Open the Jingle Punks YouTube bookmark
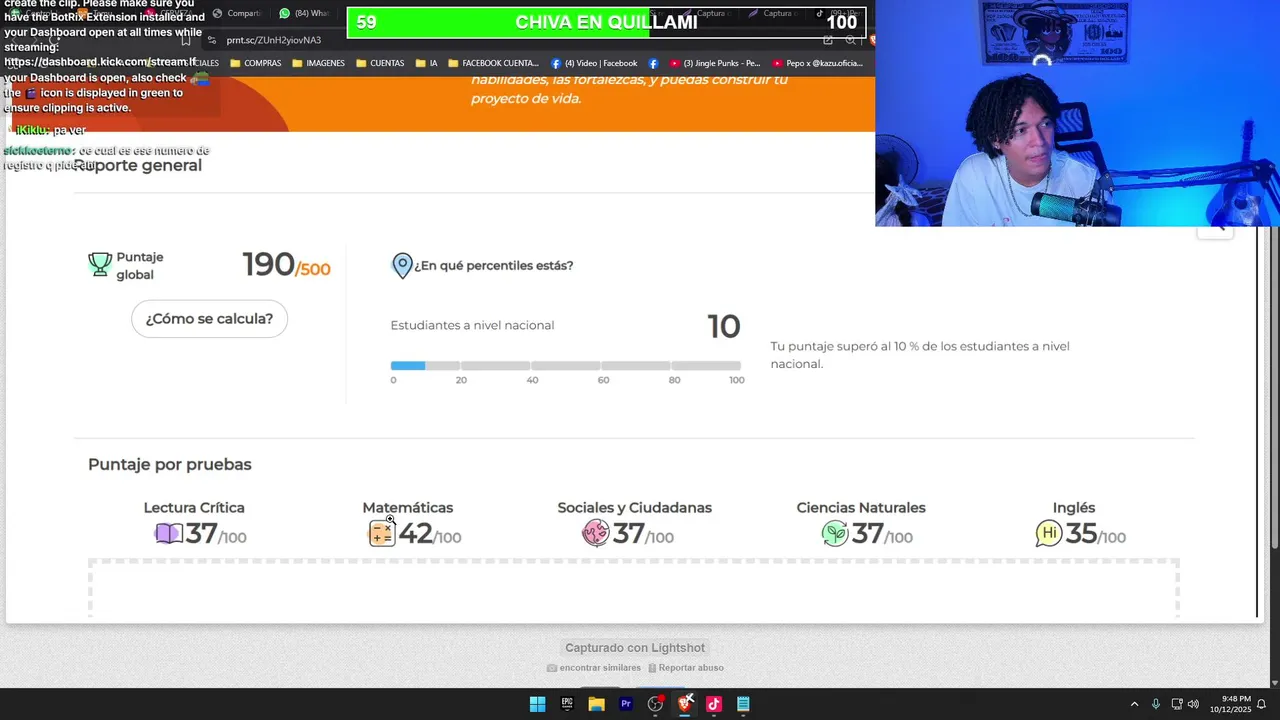Image resolution: width=1280 pixels, height=720 pixels. point(714,63)
